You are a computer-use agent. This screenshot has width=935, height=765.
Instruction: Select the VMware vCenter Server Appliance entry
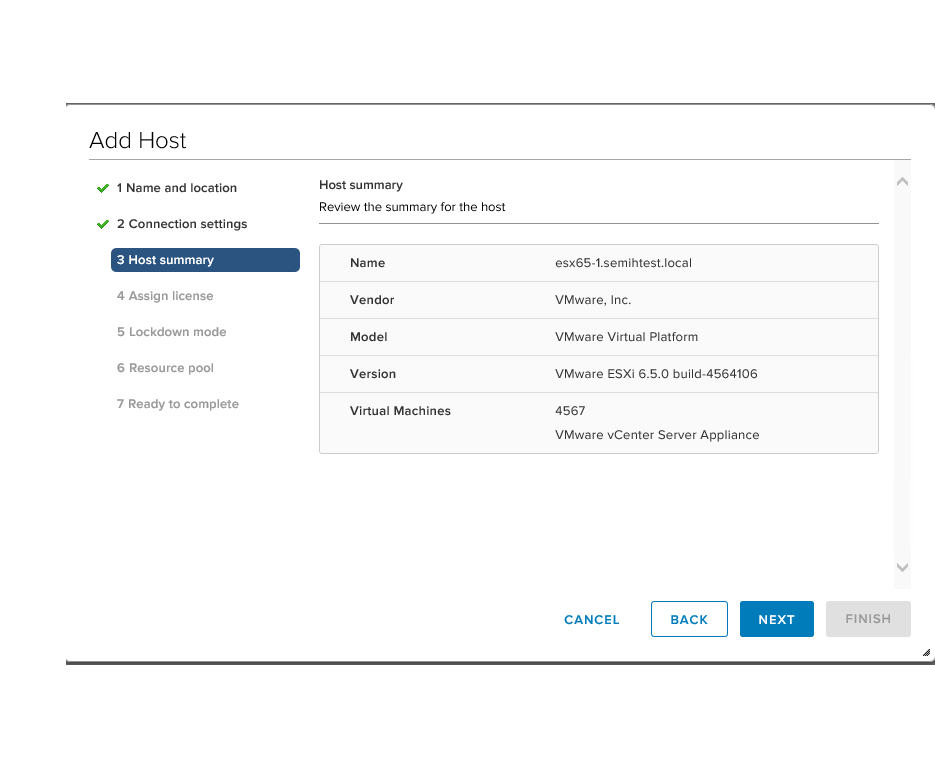pos(656,435)
